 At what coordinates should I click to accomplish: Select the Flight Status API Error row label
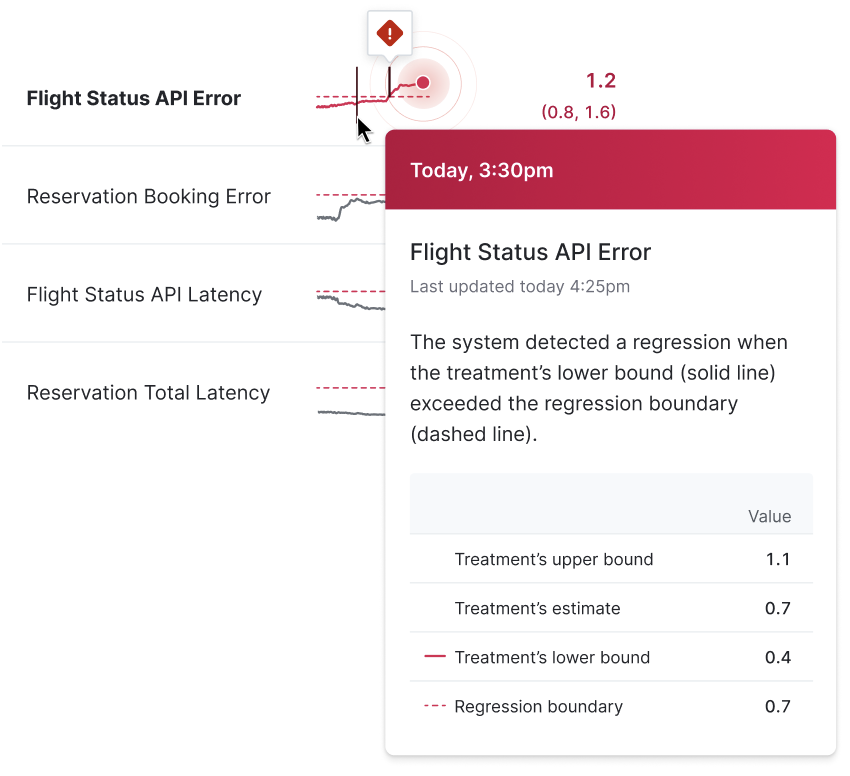134,98
